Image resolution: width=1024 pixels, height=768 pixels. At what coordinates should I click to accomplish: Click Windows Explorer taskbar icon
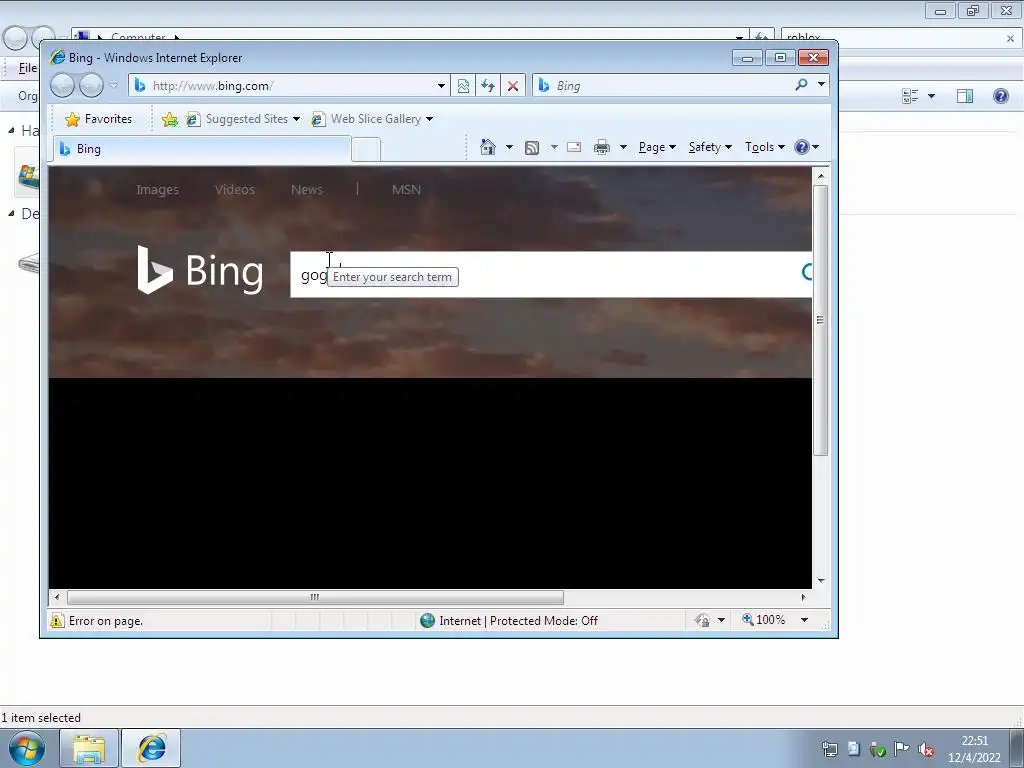tap(89, 748)
